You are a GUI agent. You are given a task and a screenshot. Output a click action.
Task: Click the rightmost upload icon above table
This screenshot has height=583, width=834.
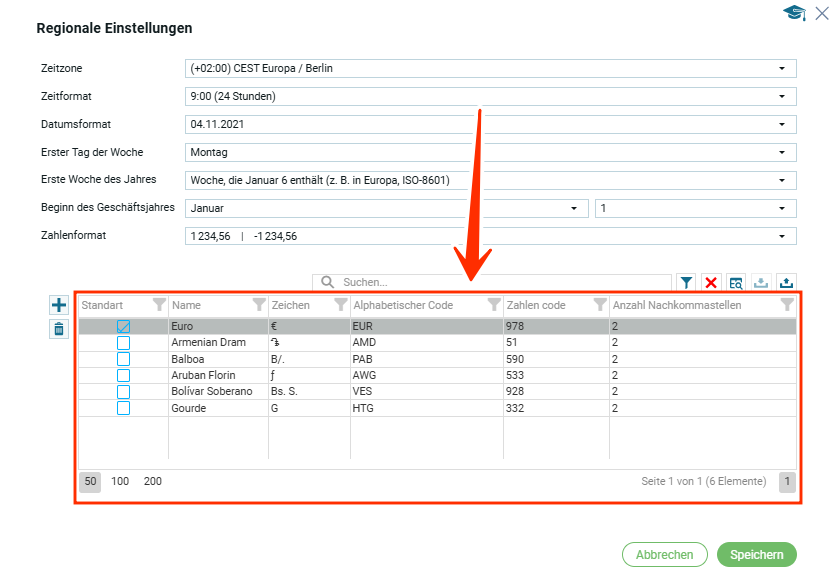pos(786,283)
